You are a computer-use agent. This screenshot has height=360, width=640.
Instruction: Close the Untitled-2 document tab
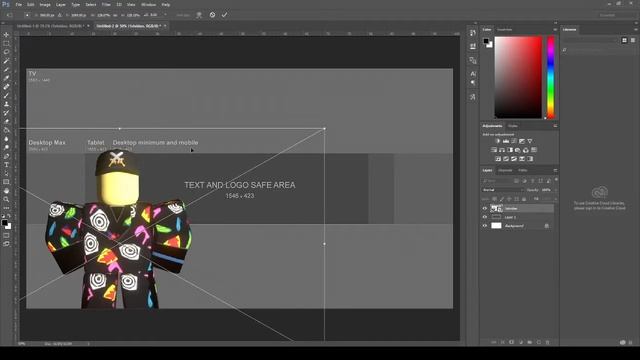point(165,26)
